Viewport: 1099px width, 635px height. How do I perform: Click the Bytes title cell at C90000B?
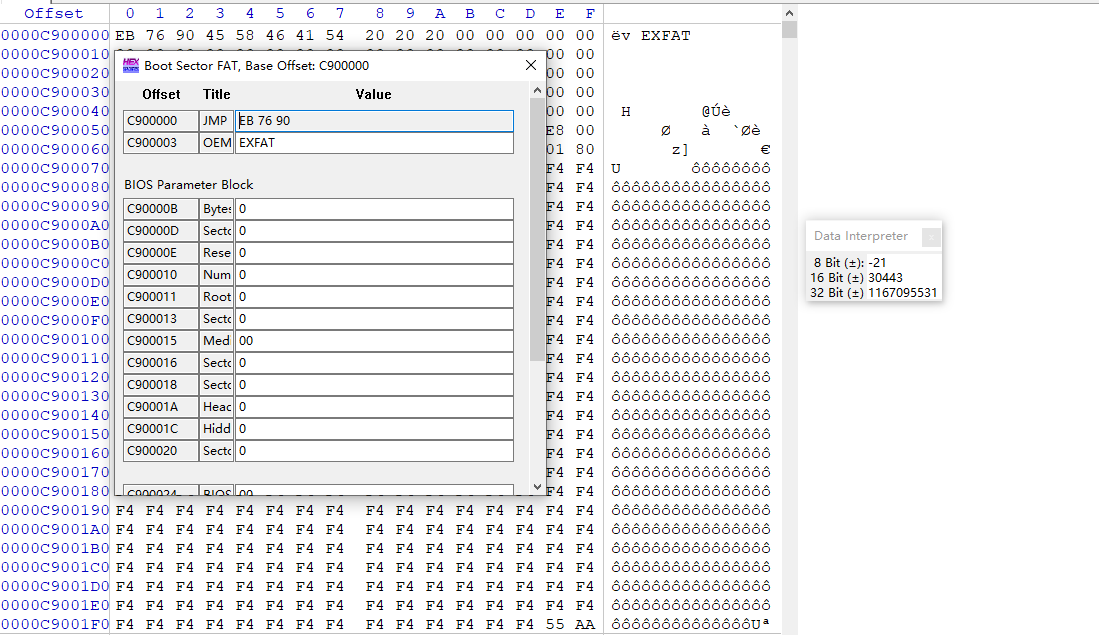(x=217, y=209)
